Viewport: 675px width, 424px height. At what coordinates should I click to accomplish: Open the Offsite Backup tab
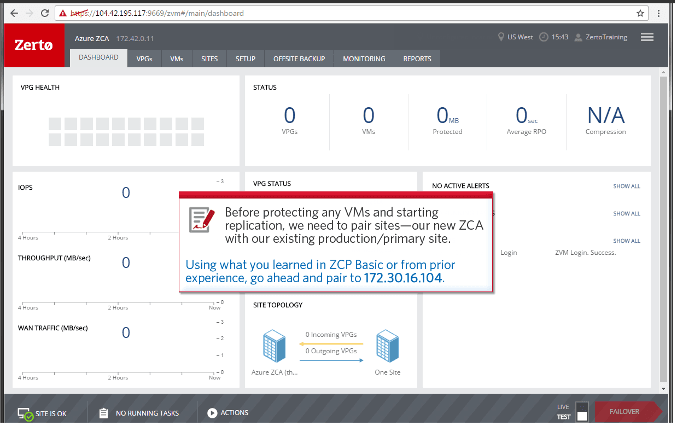[x=299, y=59]
